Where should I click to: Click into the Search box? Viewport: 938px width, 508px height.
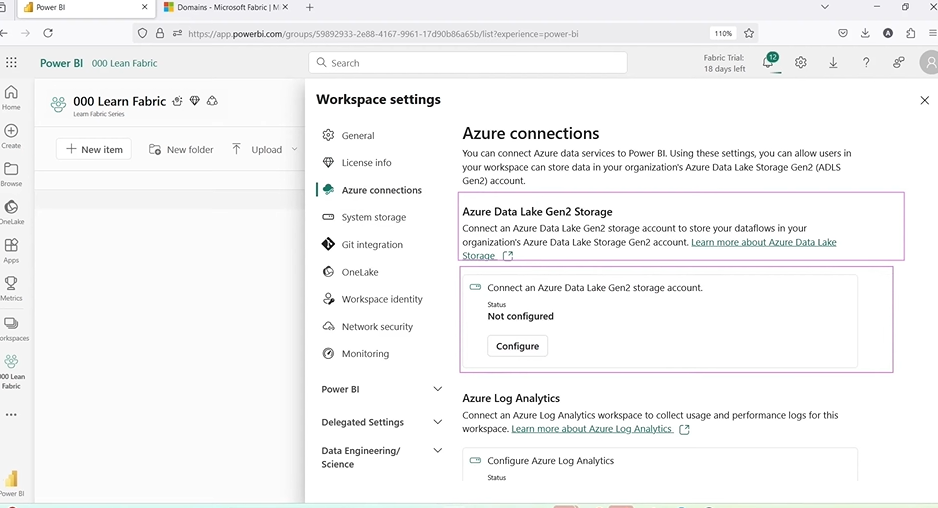[468, 63]
